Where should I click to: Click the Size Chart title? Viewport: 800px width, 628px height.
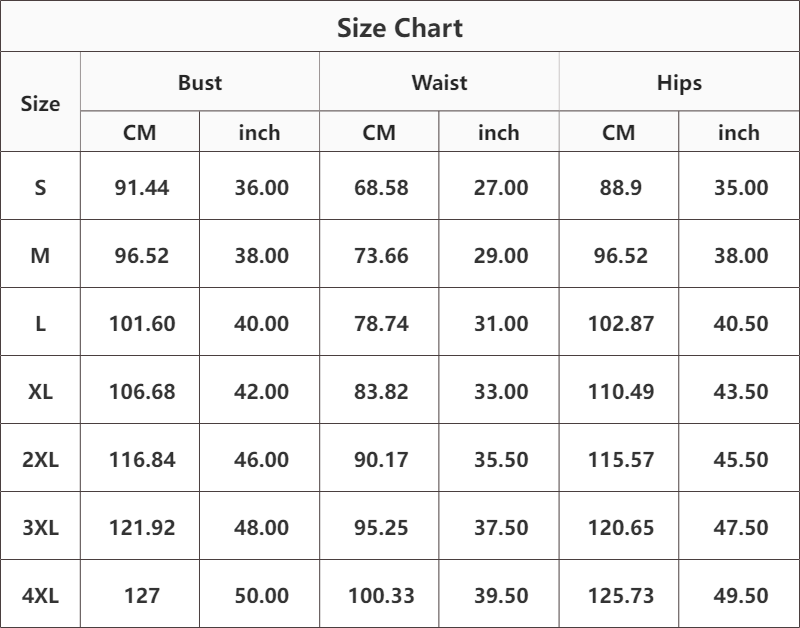click(400, 28)
